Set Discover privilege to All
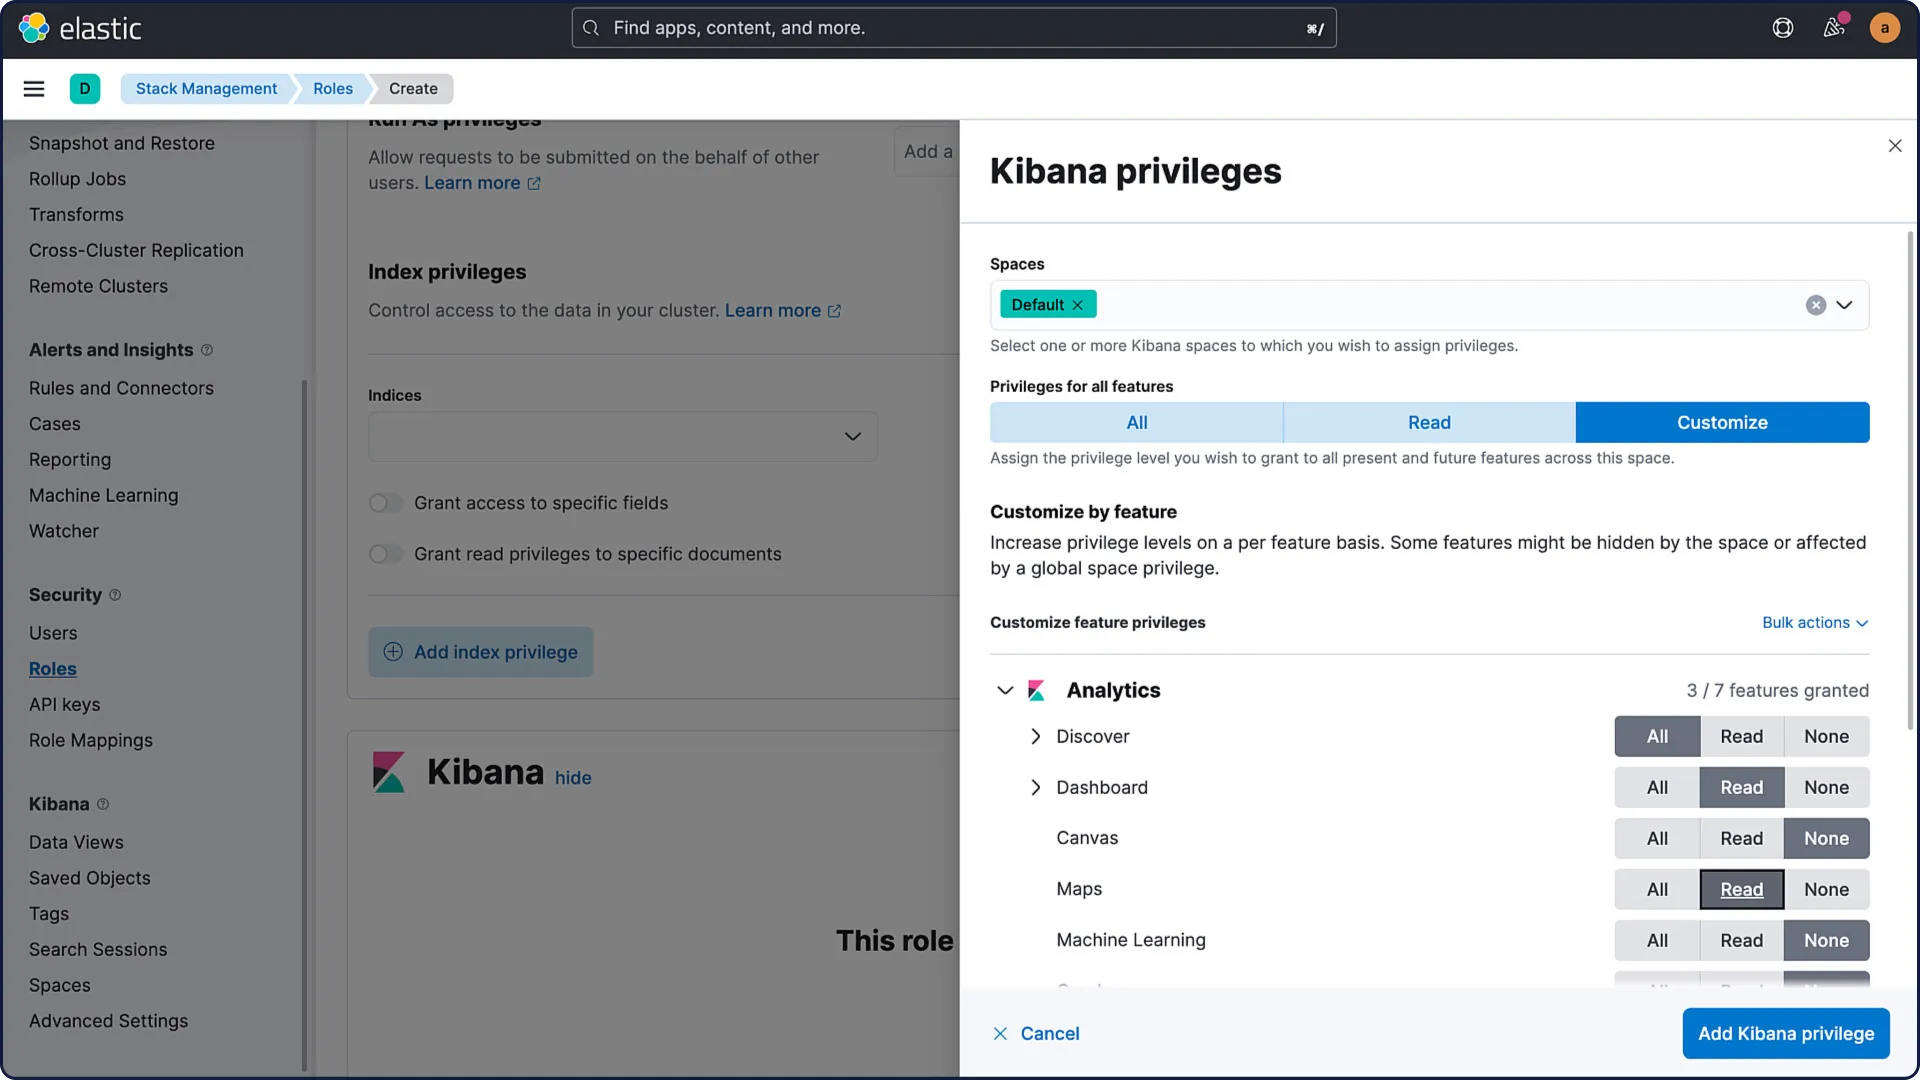 (1657, 736)
